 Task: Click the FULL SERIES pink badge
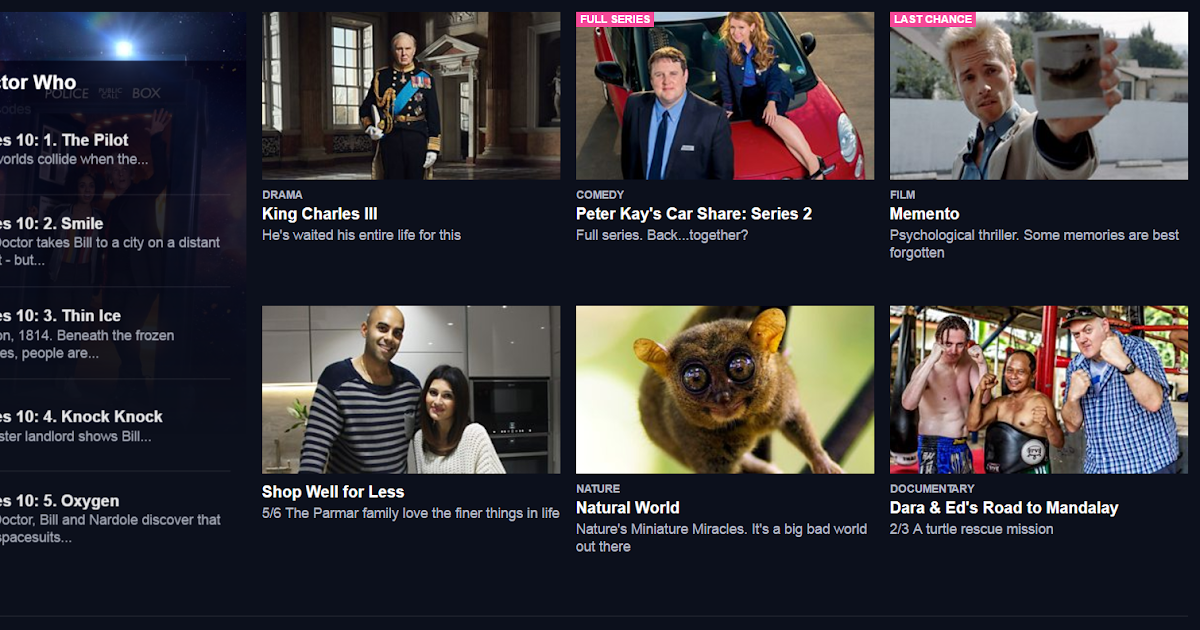[615, 19]
